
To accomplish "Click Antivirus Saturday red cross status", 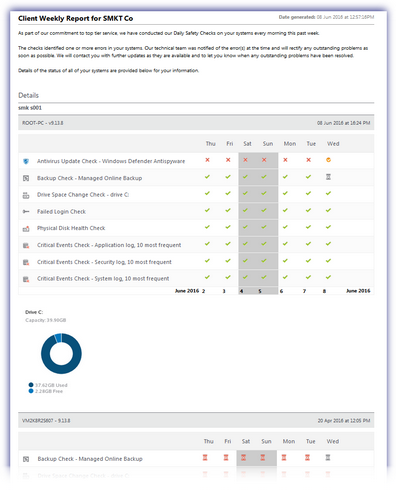I will (x=245, y=160).
